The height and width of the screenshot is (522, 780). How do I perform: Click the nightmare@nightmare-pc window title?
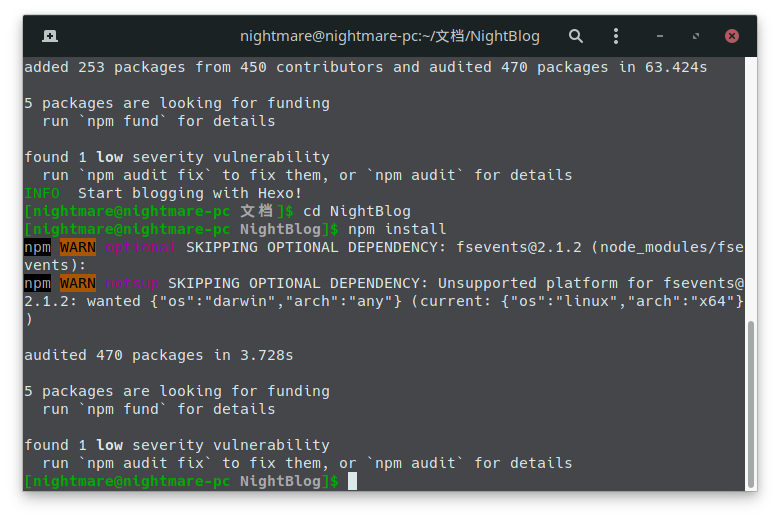click(x=390, y=36)
